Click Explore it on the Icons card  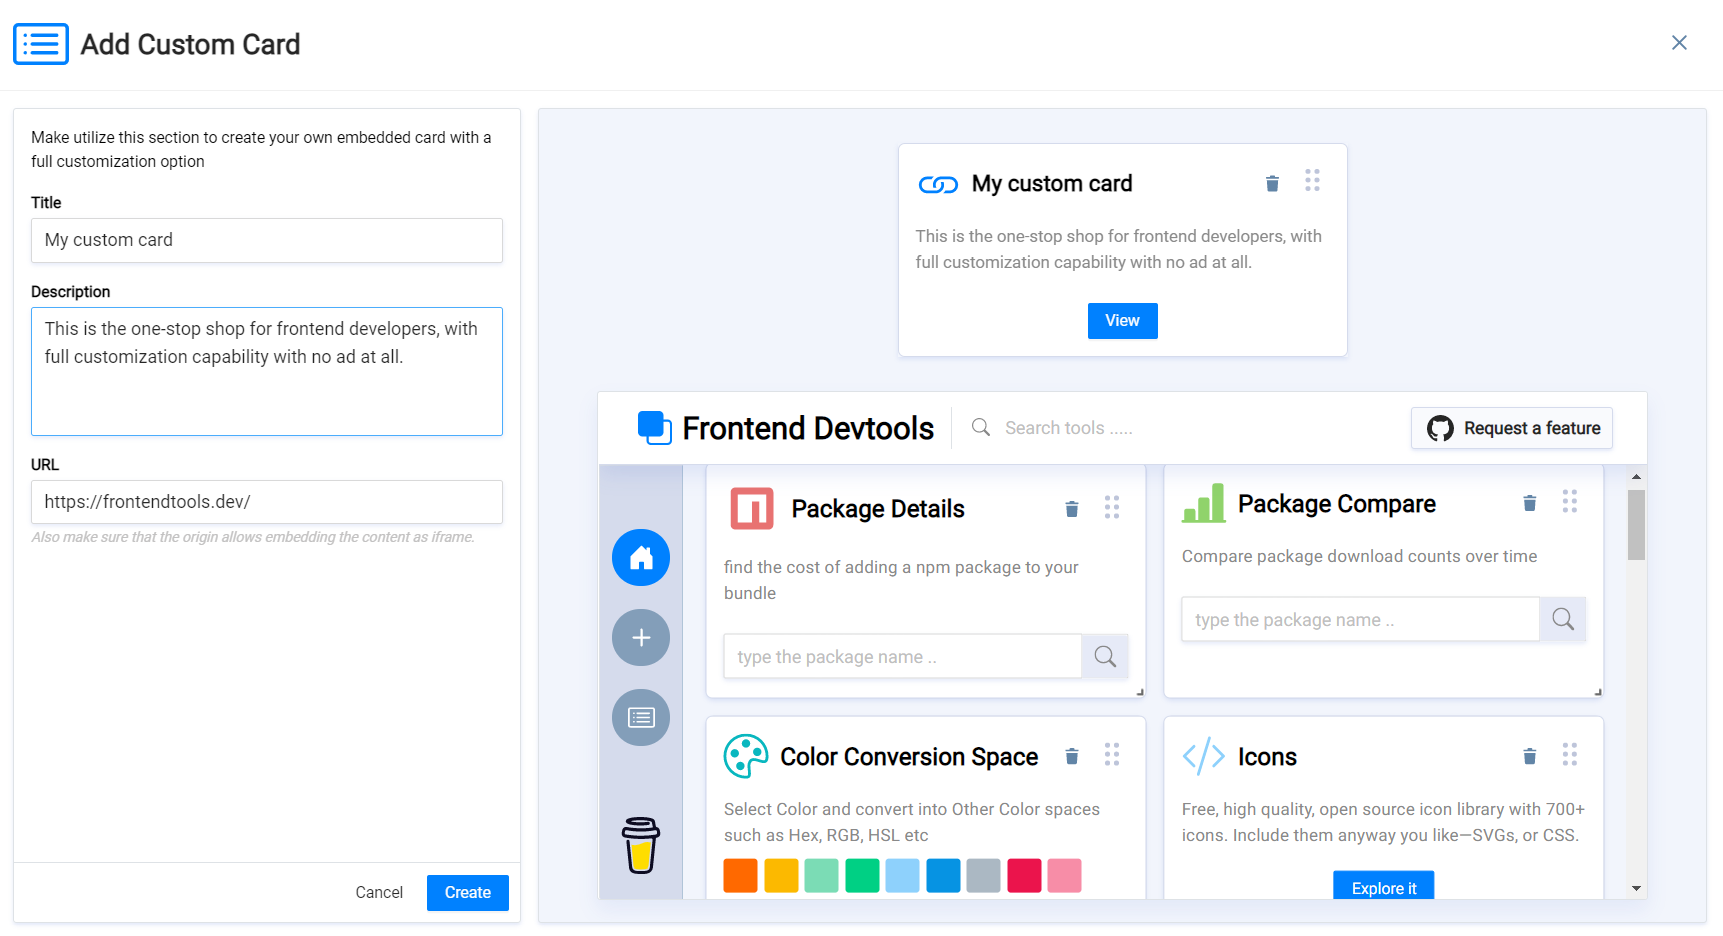[x=1383, y=888]
